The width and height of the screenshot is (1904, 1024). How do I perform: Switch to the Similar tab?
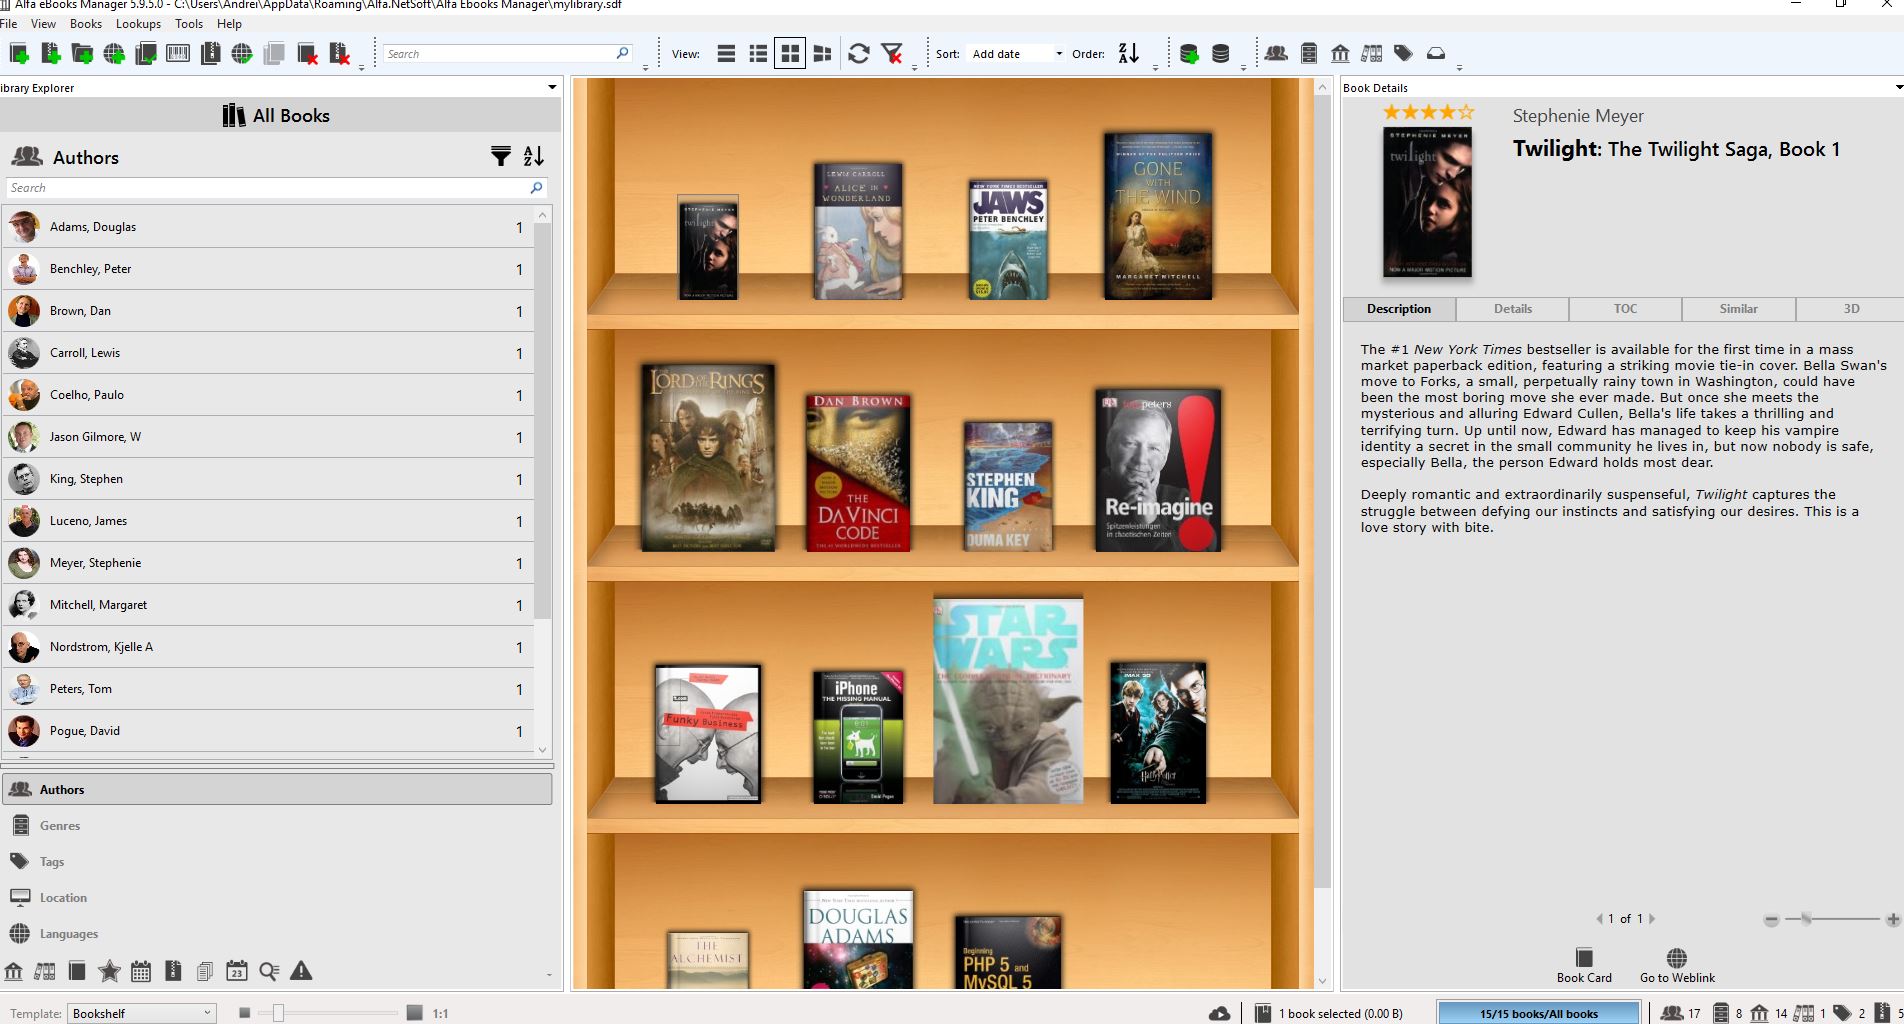(x=1738, y=309)
